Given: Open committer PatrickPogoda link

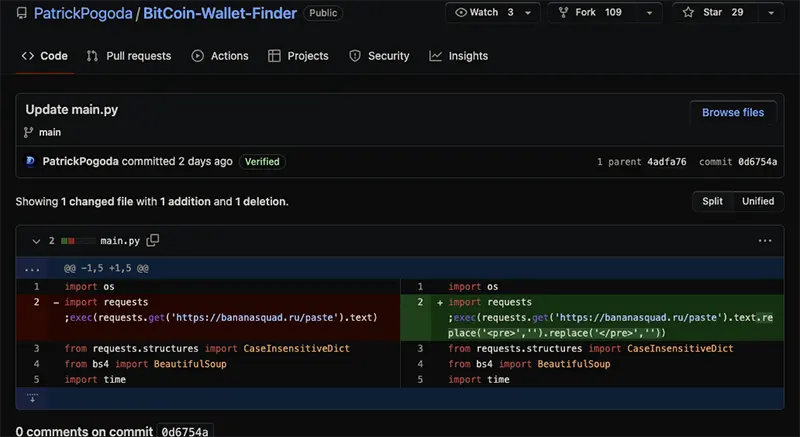Looking at the screenshot, I should [x=81, y=162].
